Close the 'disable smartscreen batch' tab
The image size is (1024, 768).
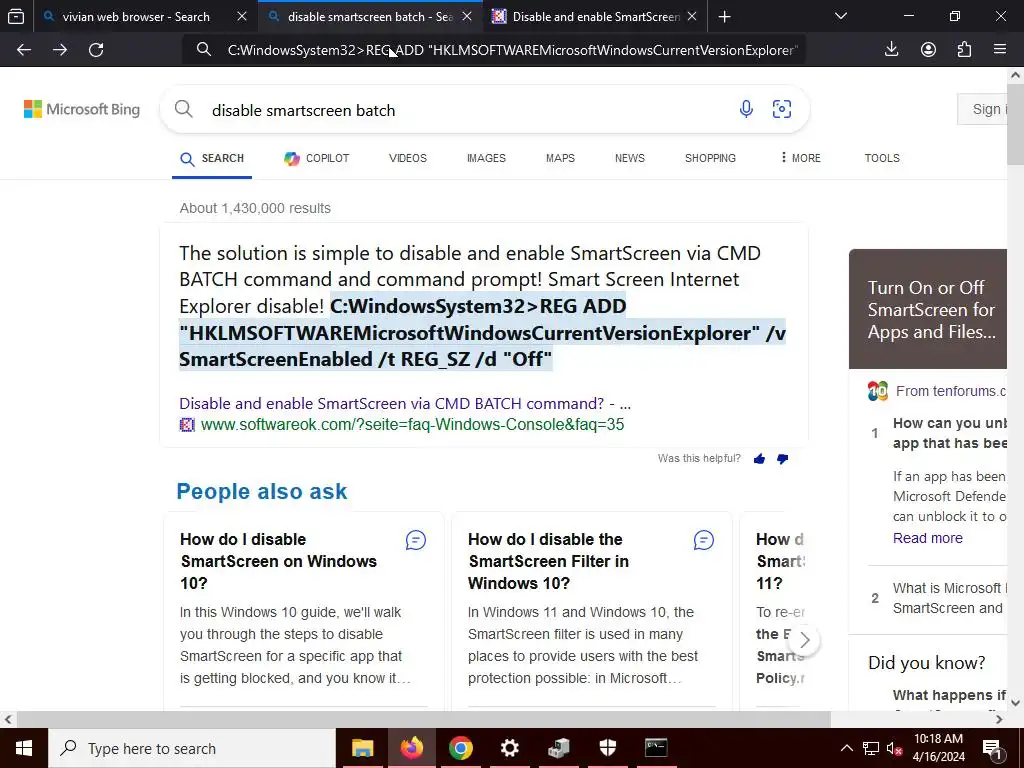(467, 16)
